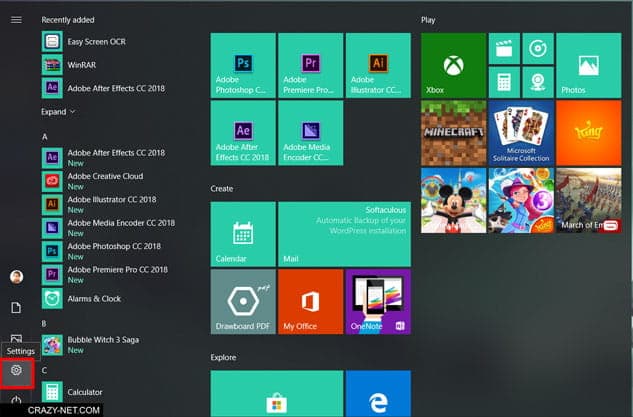
Task: Launch Microsoft Edge tile
Action: tap(378, 394)
